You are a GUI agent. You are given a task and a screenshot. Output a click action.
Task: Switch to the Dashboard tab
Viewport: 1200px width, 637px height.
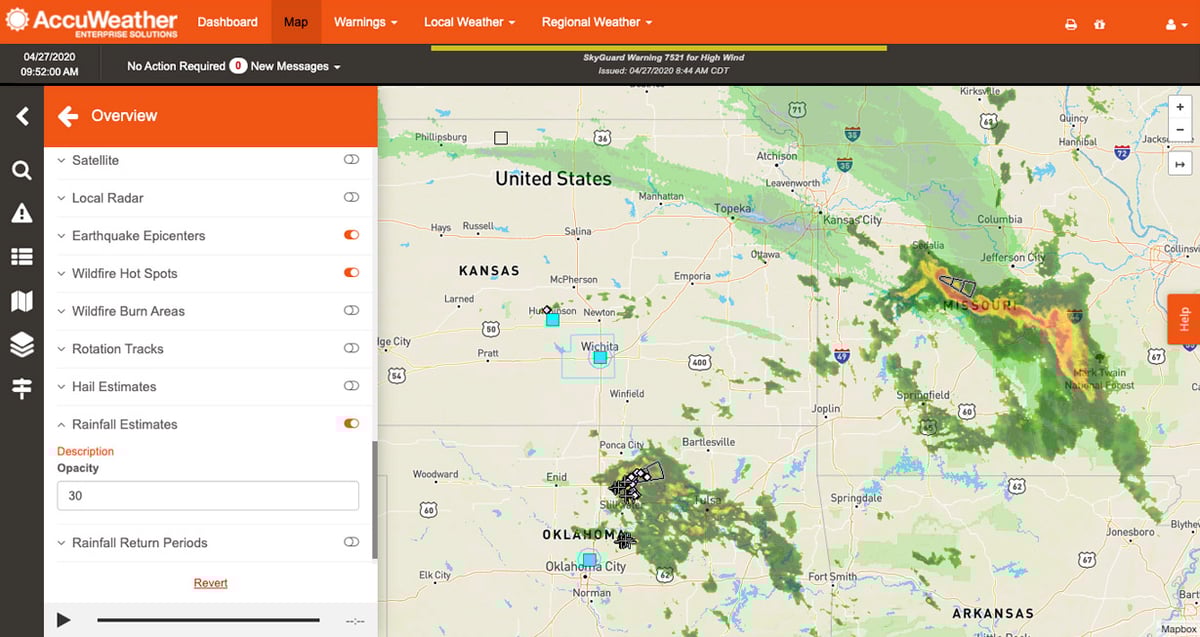pos(227,22)
